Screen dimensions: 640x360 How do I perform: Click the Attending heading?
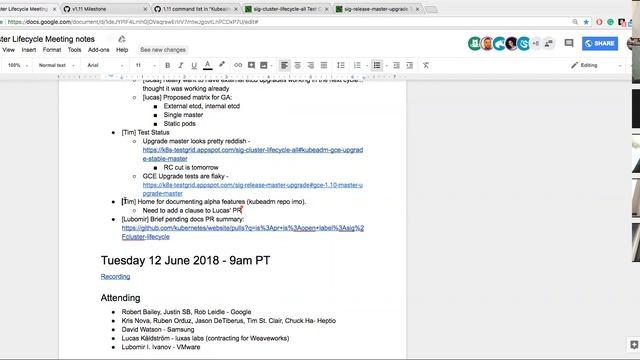pyautogui.click(x=120, y=298)
